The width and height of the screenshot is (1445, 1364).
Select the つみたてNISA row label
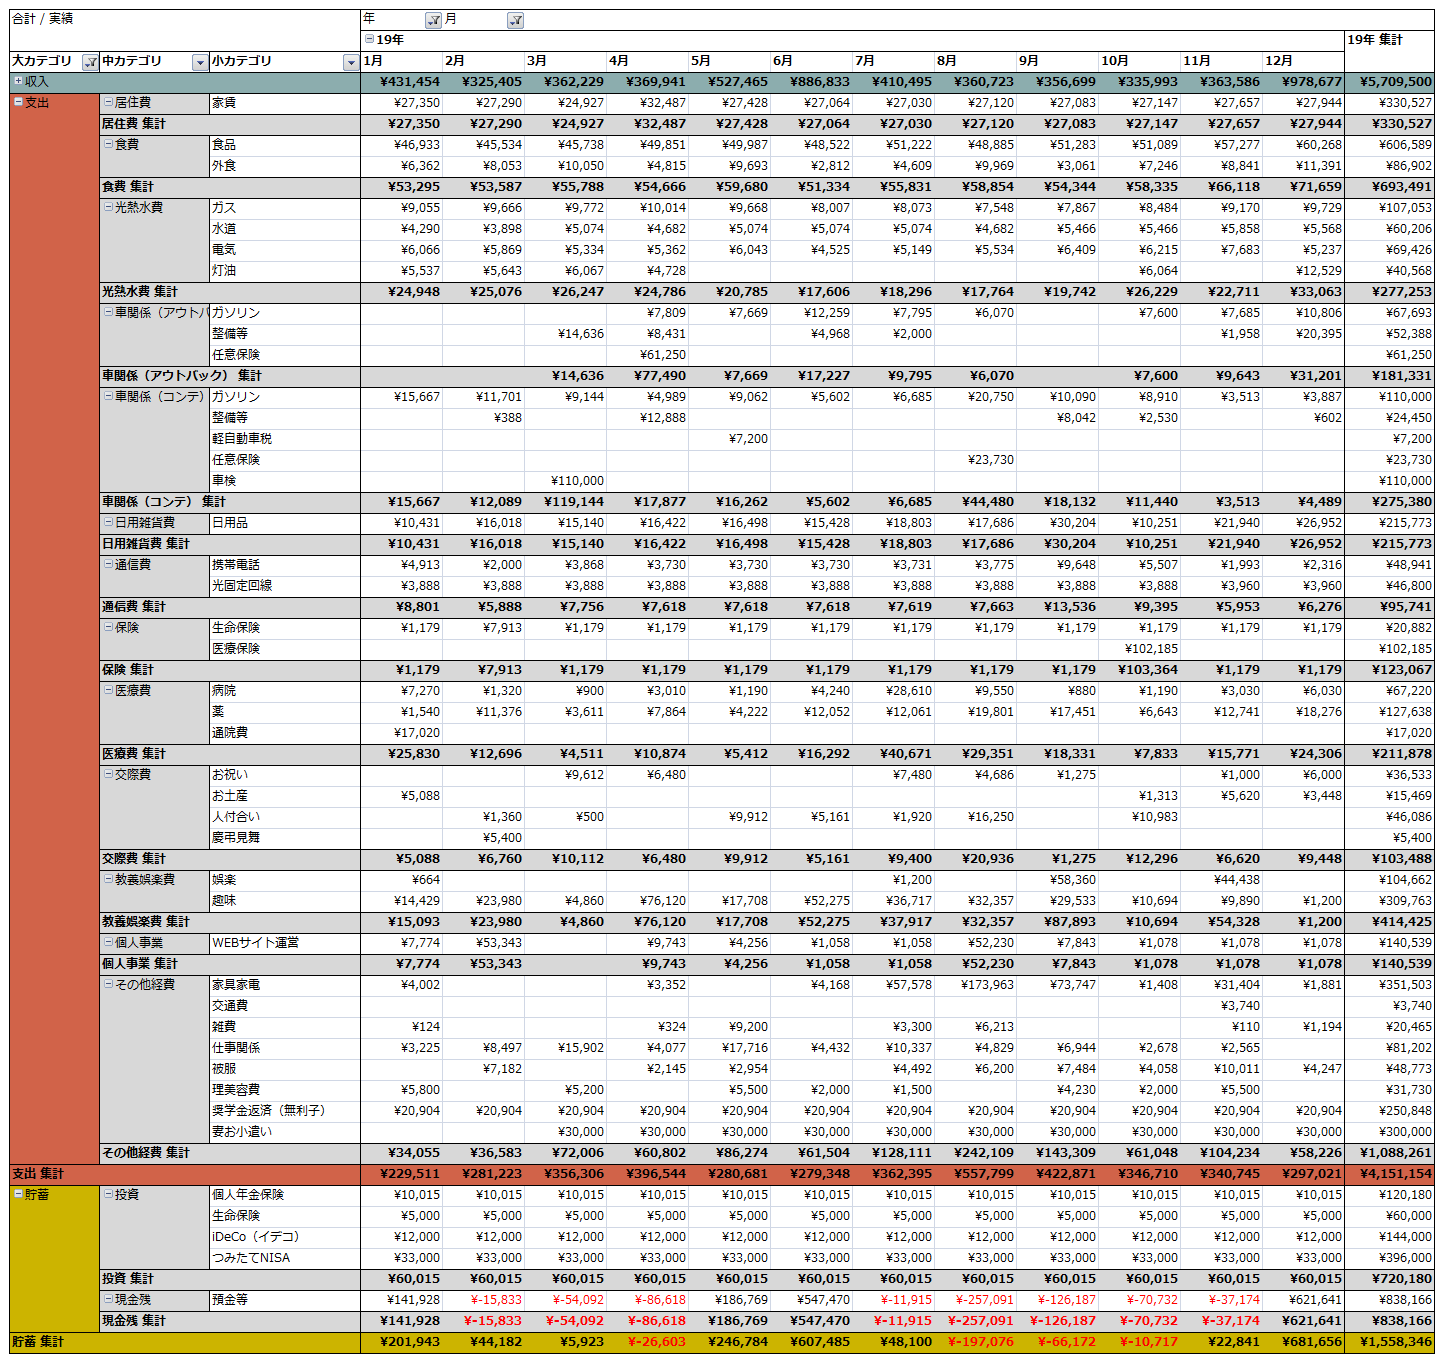click(285, 1257)
